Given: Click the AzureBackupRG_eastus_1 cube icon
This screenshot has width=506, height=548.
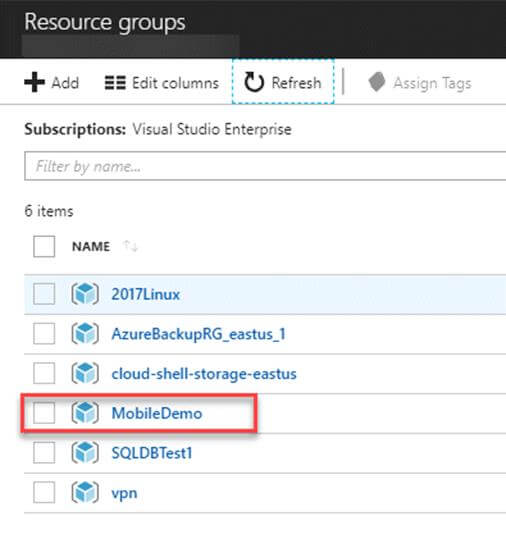Looking at the screenshot, I should coord(85,333).
